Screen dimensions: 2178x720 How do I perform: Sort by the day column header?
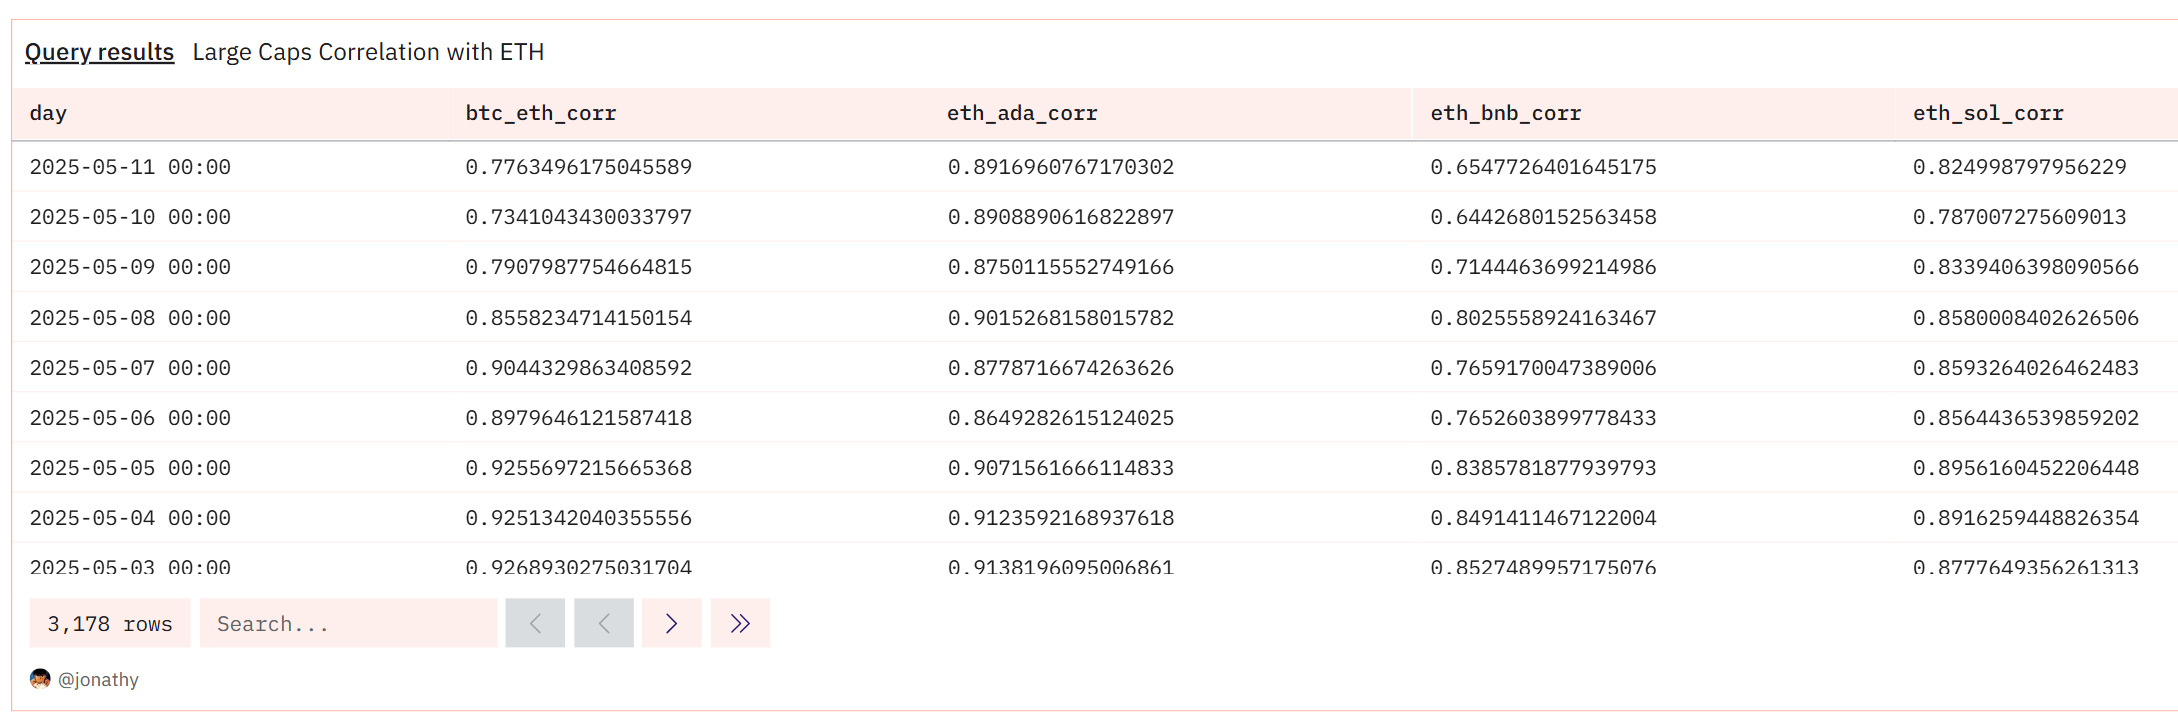(48, 113)
